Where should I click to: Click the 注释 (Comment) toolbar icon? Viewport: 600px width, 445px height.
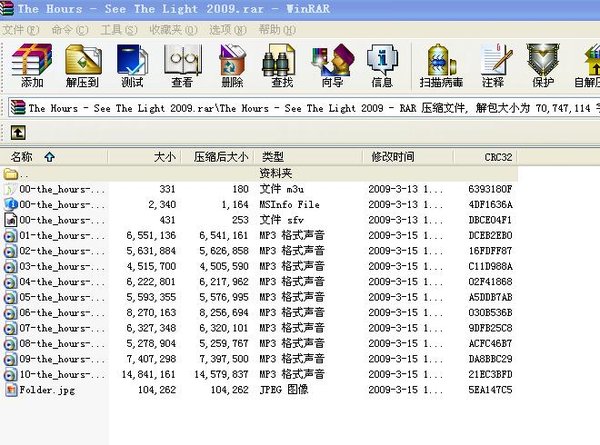(496, 60)
